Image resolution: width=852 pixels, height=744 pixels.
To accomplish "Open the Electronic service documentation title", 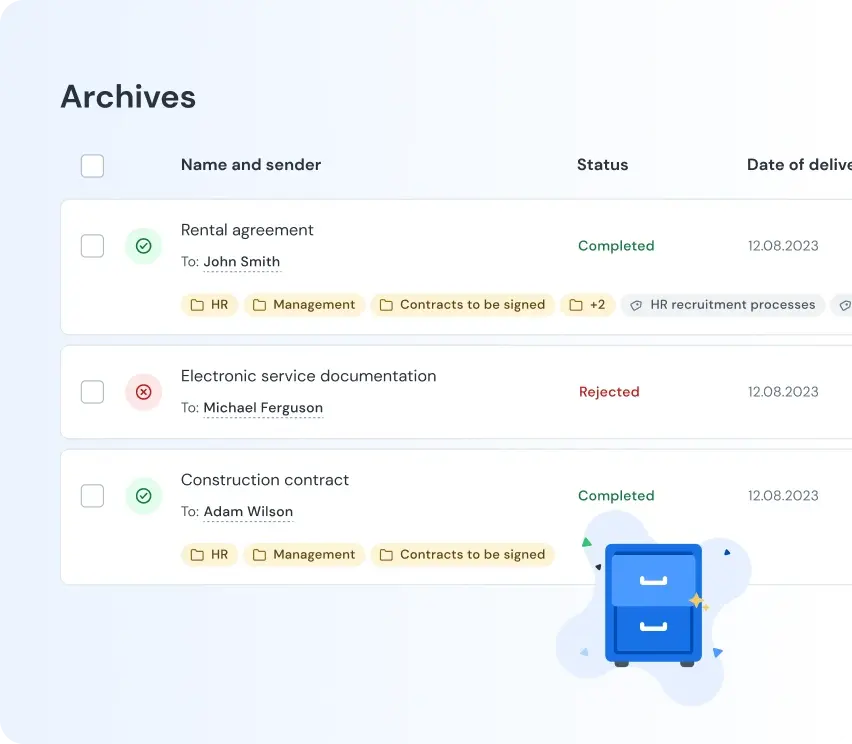I will (309, 376).
